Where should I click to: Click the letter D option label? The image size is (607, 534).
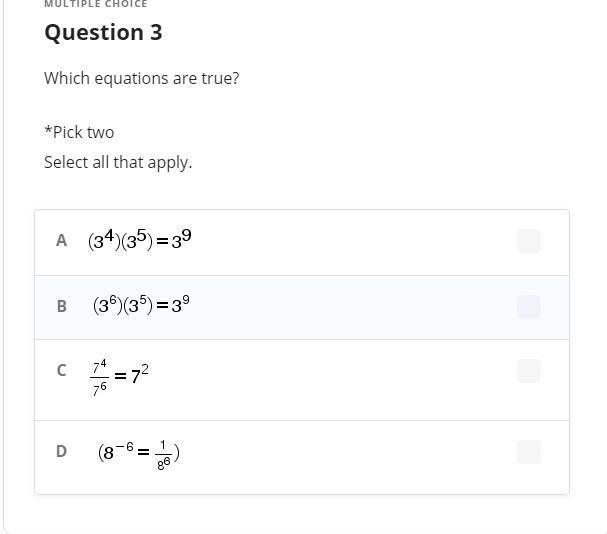click(62, 451)
